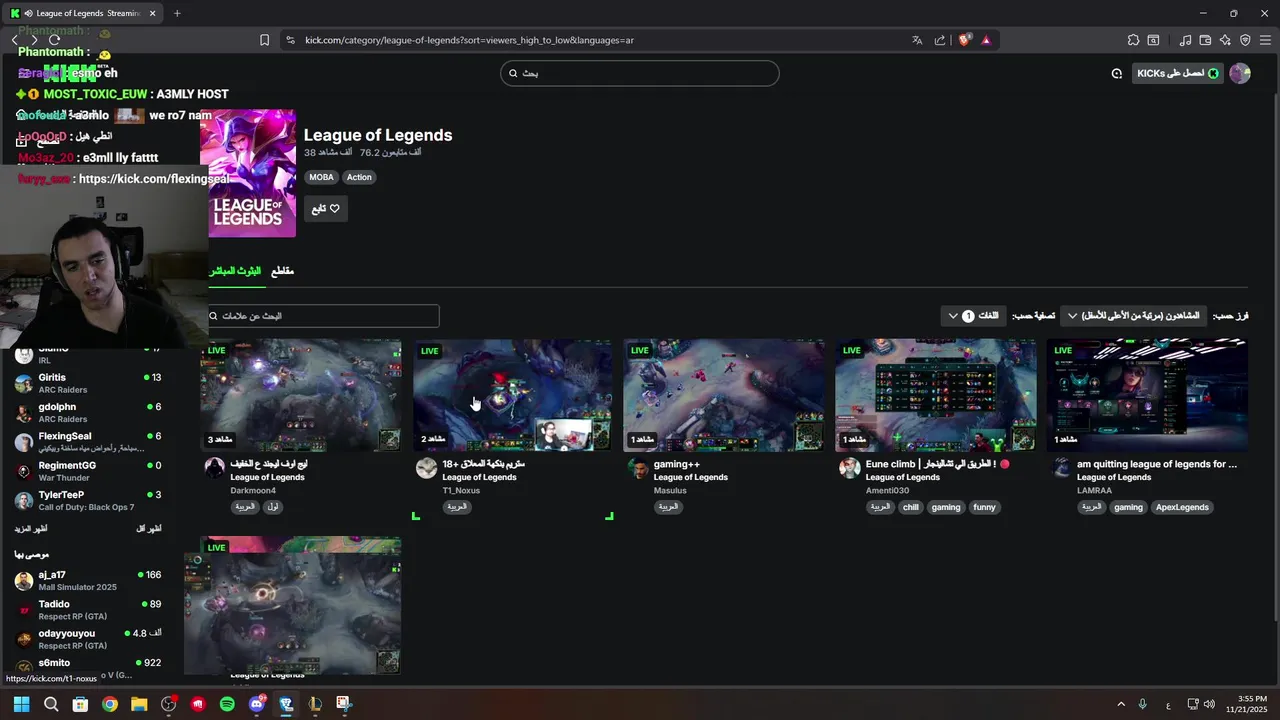Open Girltis channel in sidebar

[88, 383]
